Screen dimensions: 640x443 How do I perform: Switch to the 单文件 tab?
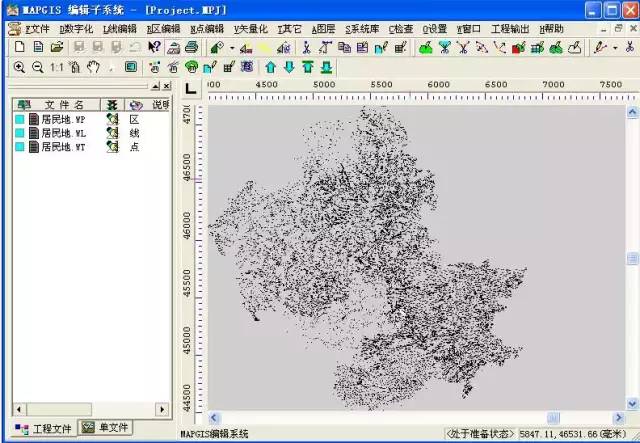point(106,427)
